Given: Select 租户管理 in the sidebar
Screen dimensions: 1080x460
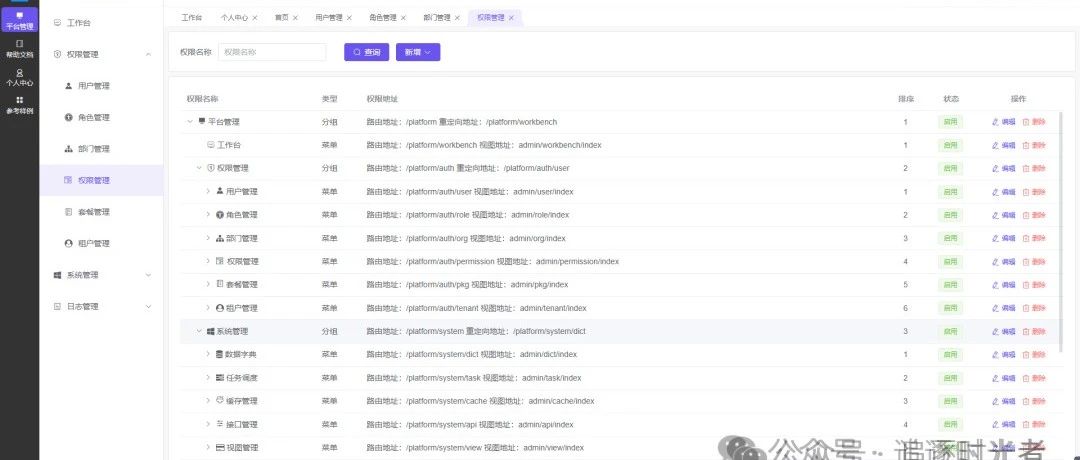Looking at the screenshot, I should (101, 243).
